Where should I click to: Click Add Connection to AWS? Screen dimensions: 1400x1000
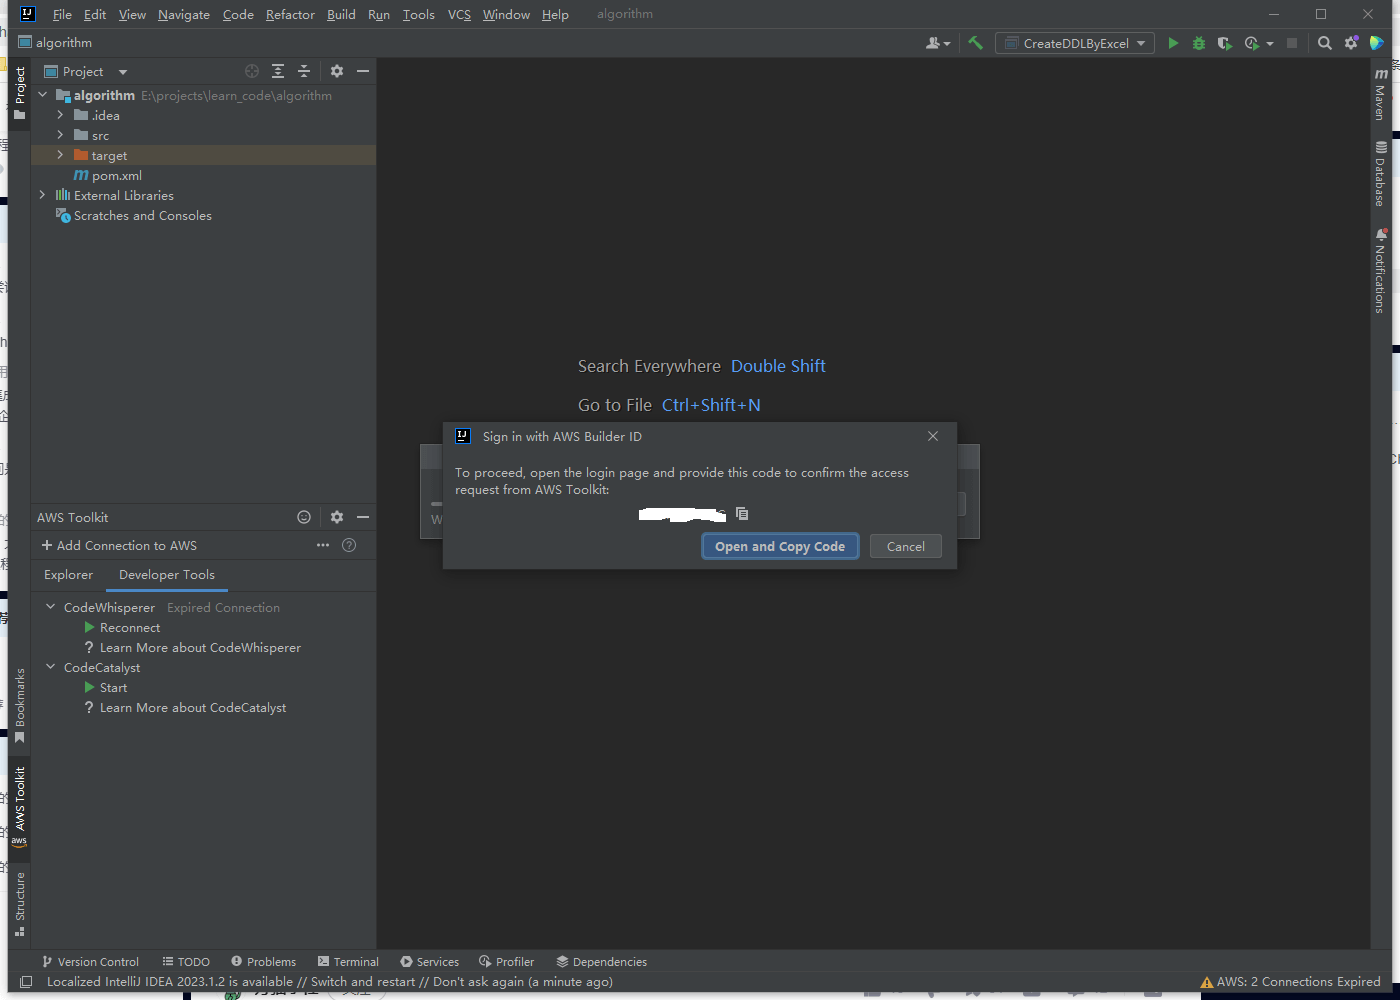point(119,545)
